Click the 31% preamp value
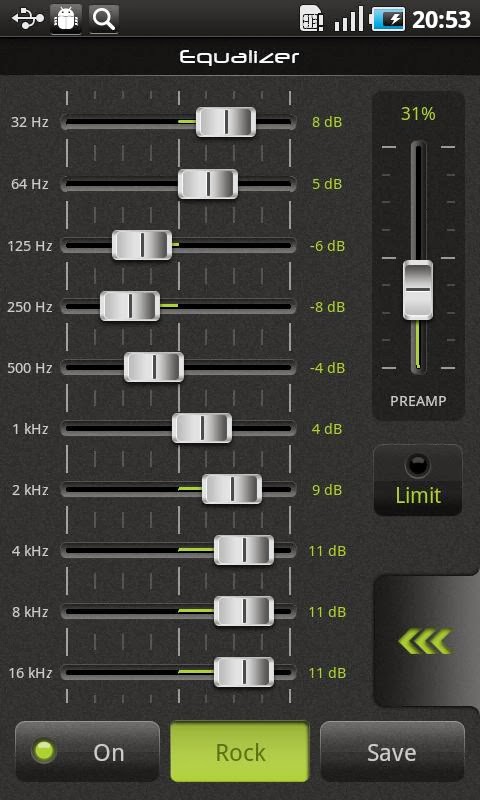Image resolution: width=480 pixels, height=800 pixels. coord(418,114)
